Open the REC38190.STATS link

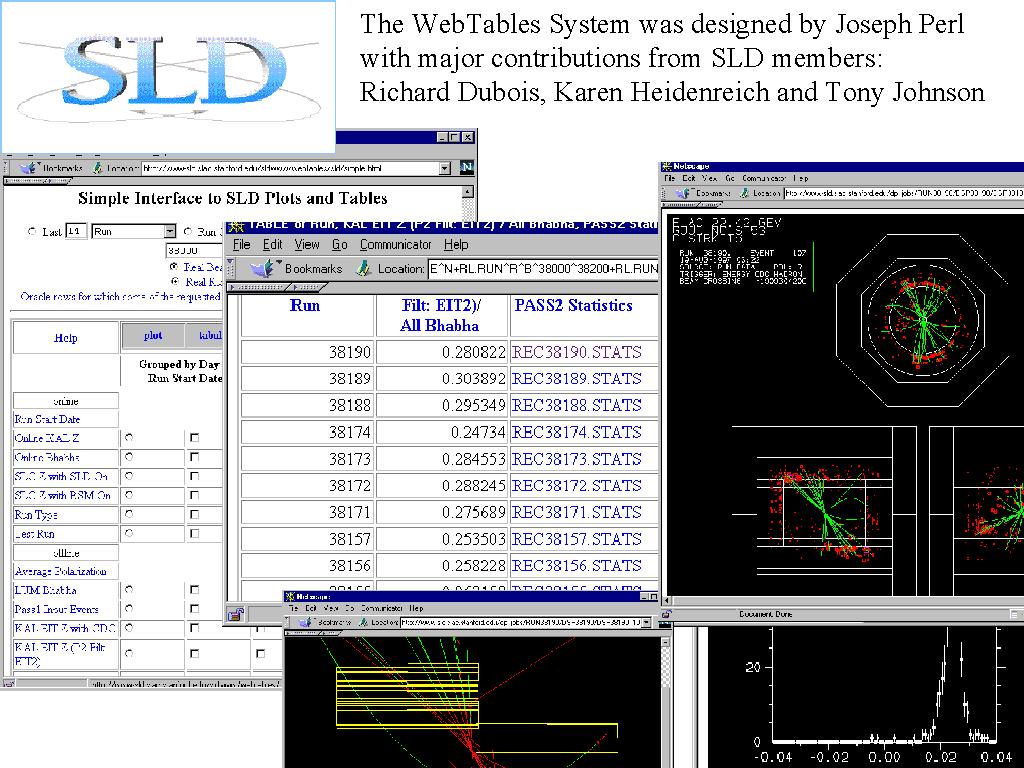[x=576, y=352]
